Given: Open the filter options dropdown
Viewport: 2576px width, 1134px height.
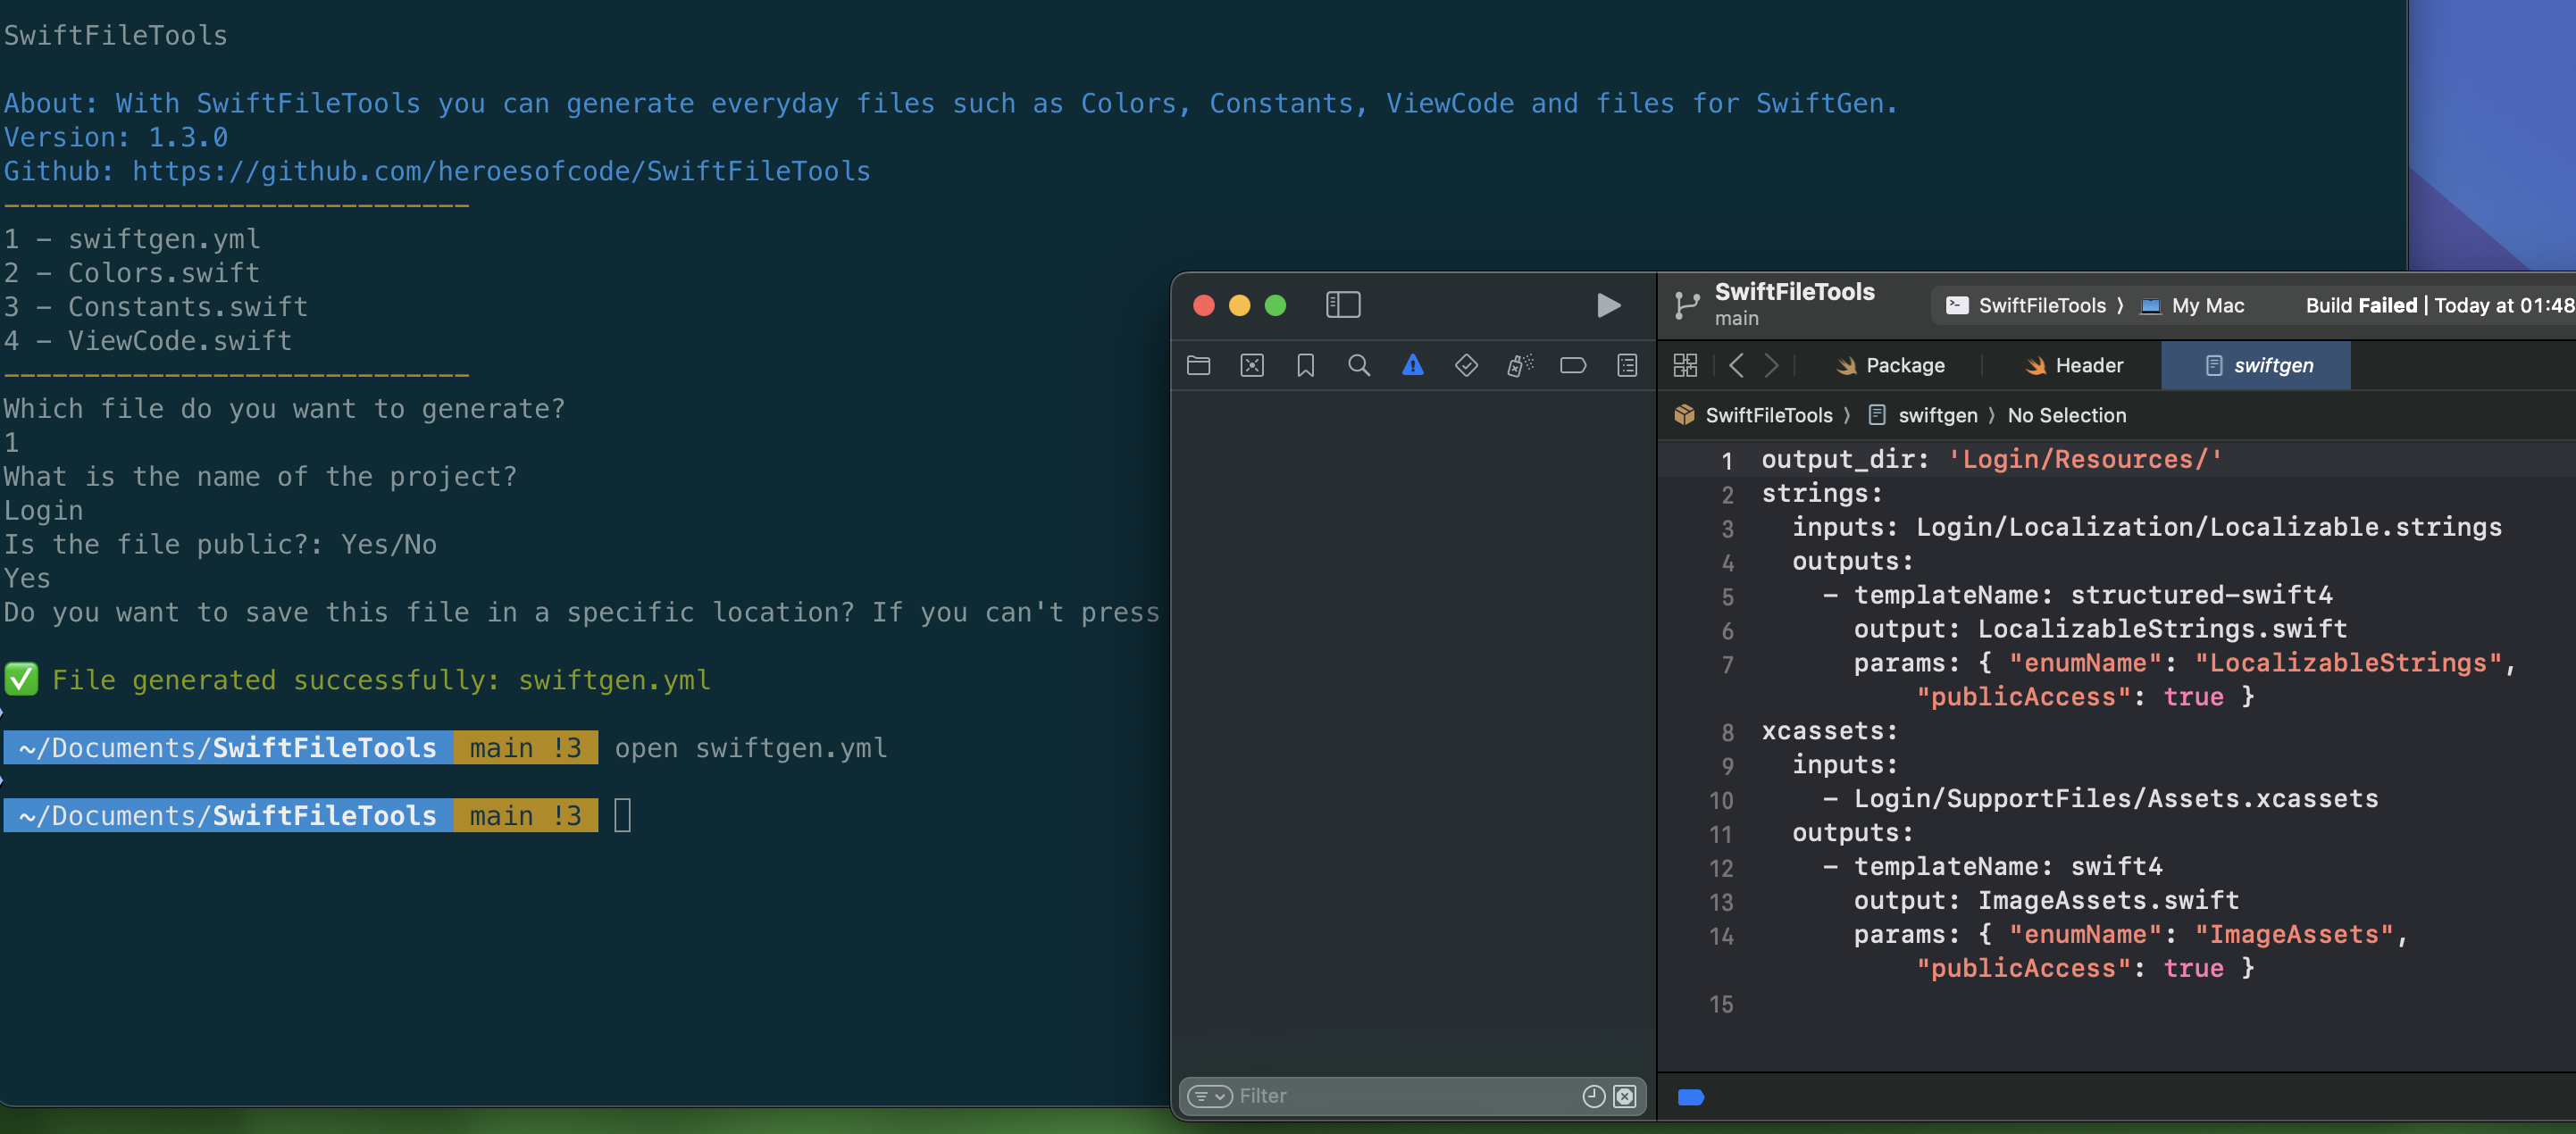Looking at the screenshot, I should (x=1209, y=1096).
